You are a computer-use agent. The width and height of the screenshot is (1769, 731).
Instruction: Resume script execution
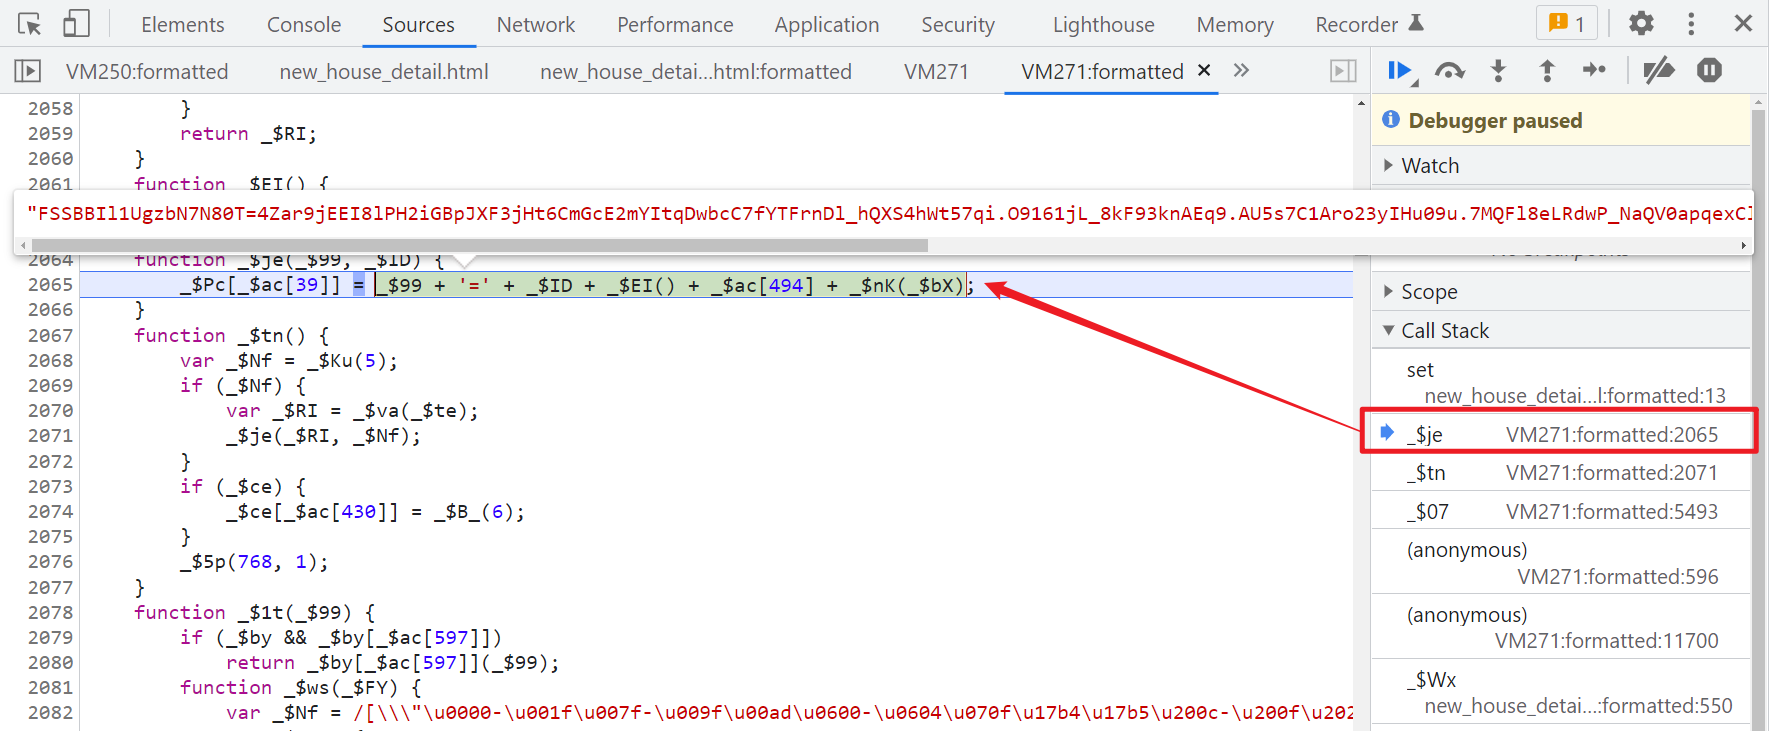(x=1401, y=71)
